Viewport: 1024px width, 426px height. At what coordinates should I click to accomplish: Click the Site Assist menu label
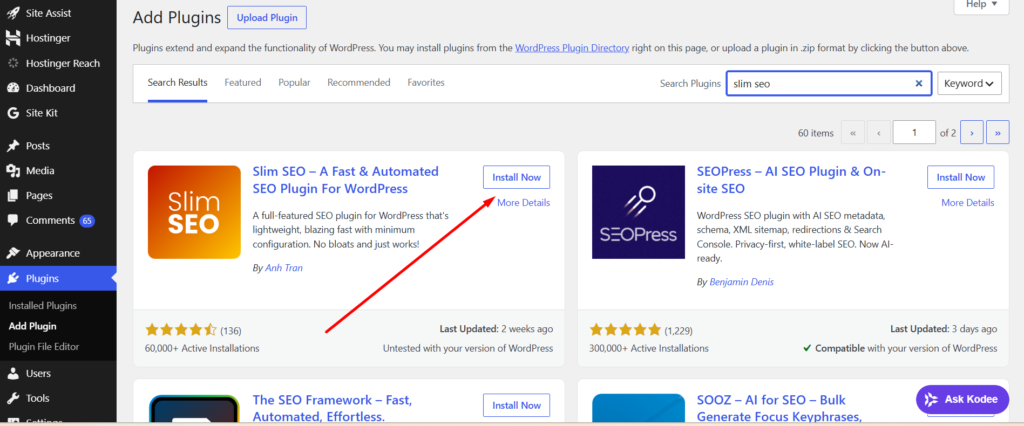click(49, 13)
